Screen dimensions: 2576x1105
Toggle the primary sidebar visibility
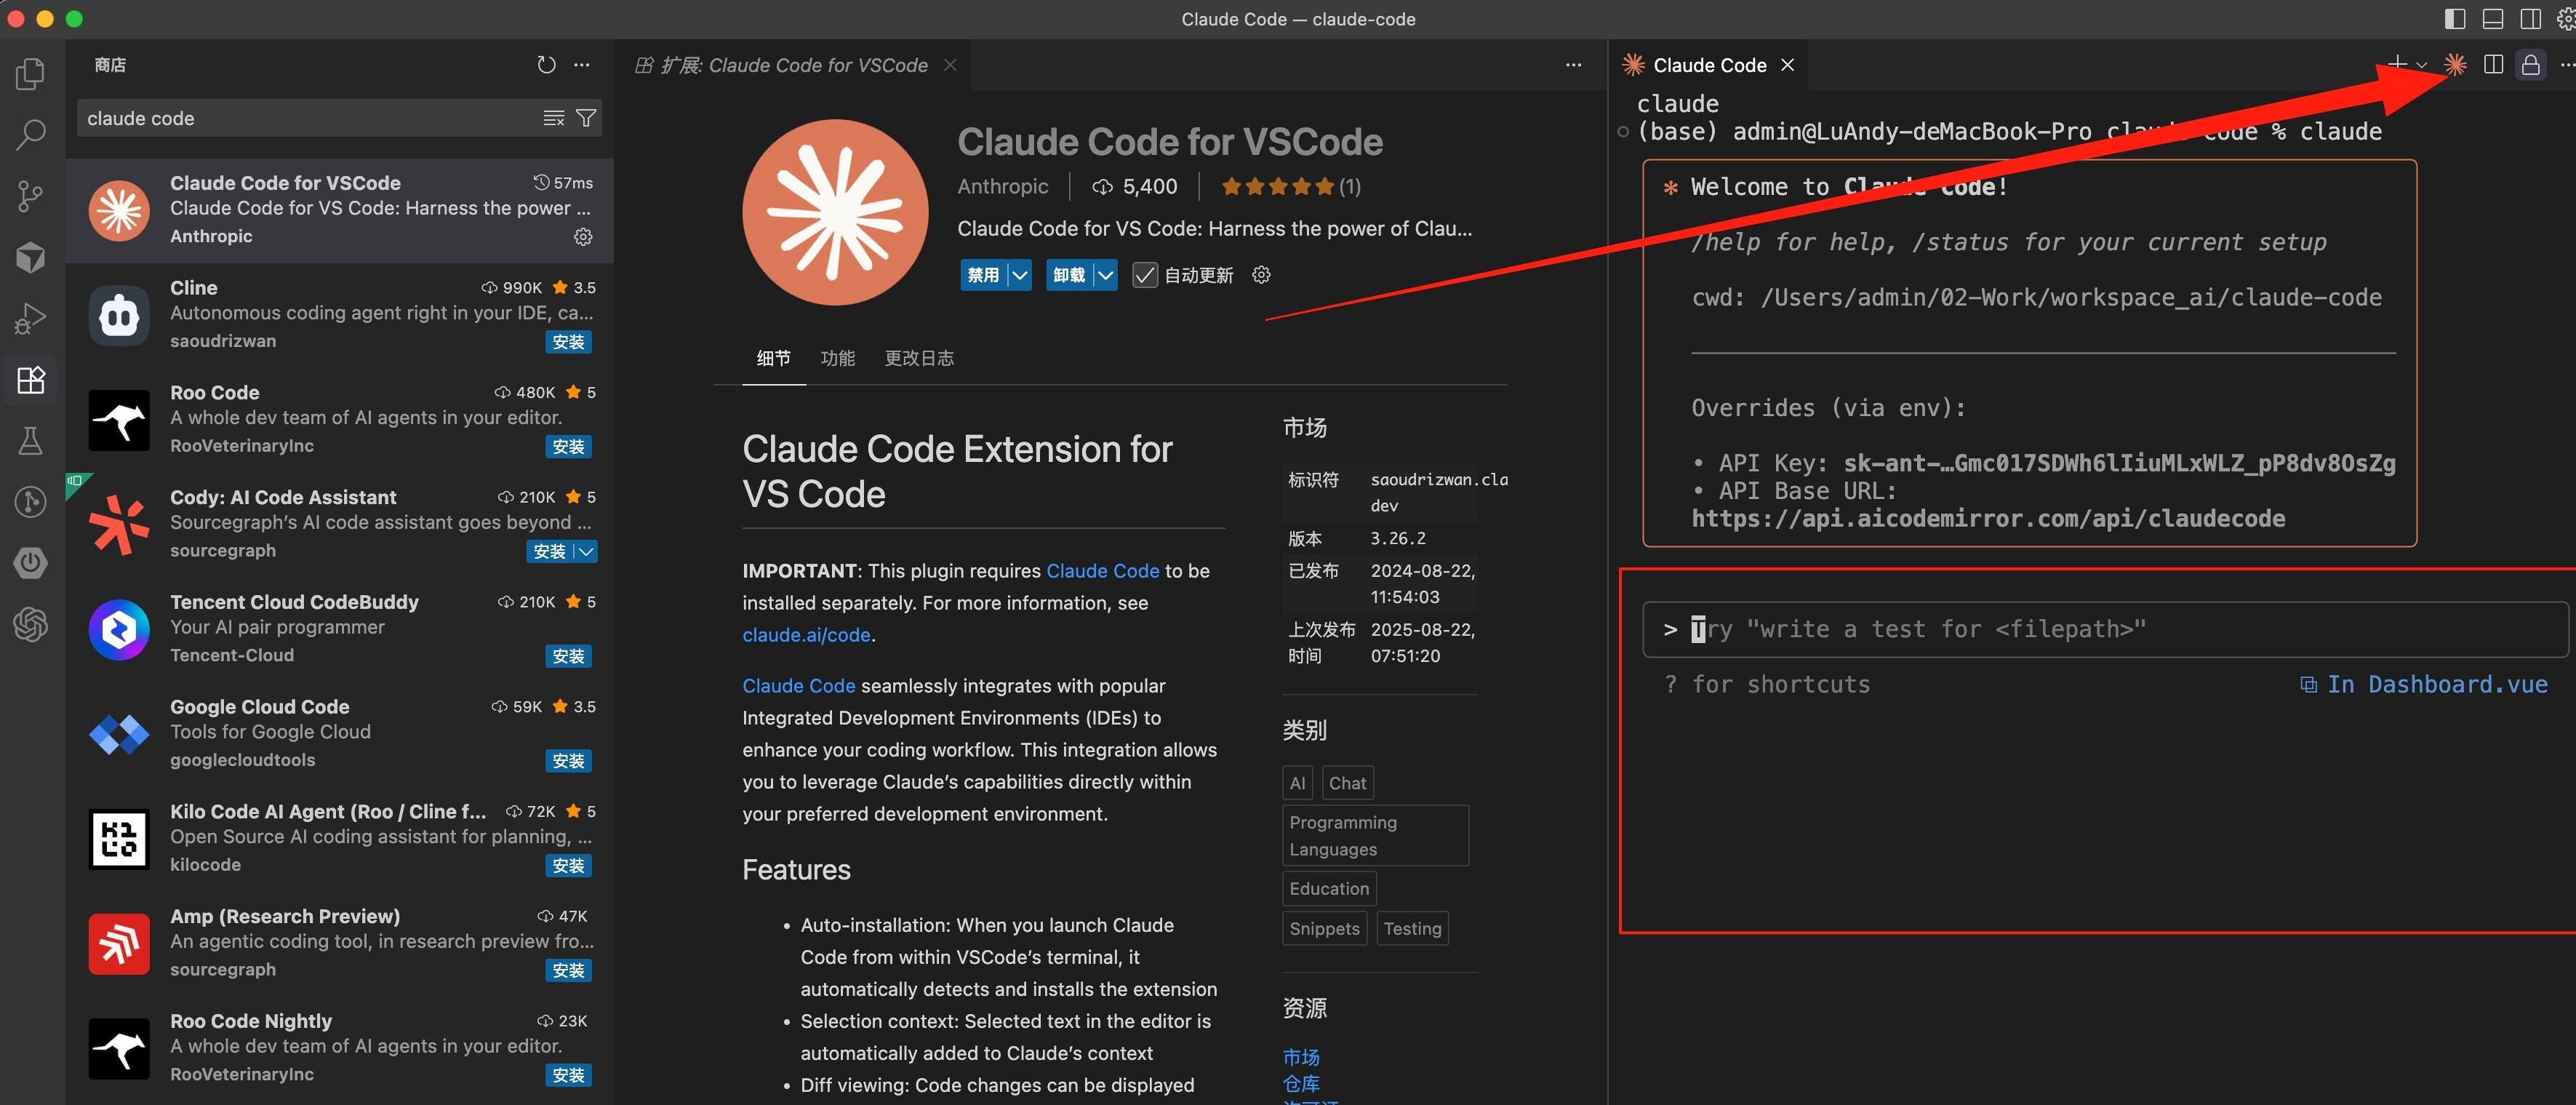click(2454, 18)
